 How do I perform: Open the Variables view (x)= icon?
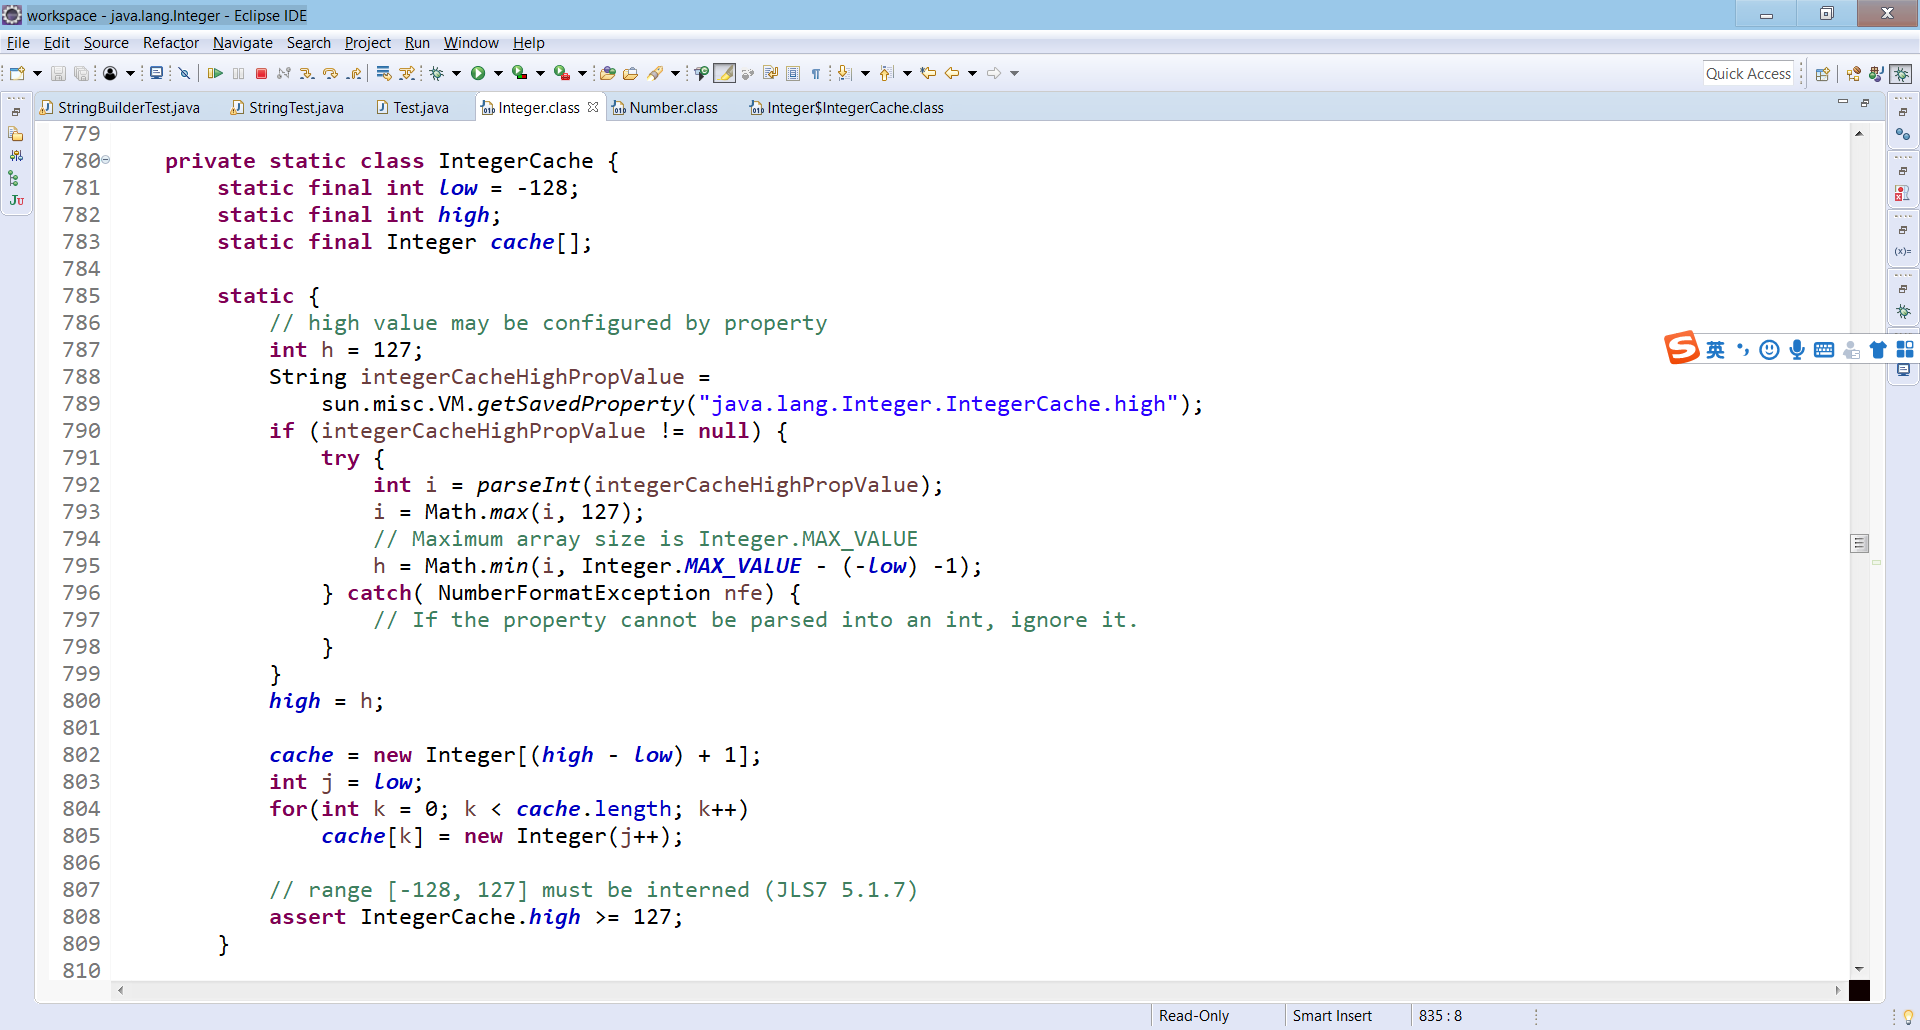coord(1903,252)
